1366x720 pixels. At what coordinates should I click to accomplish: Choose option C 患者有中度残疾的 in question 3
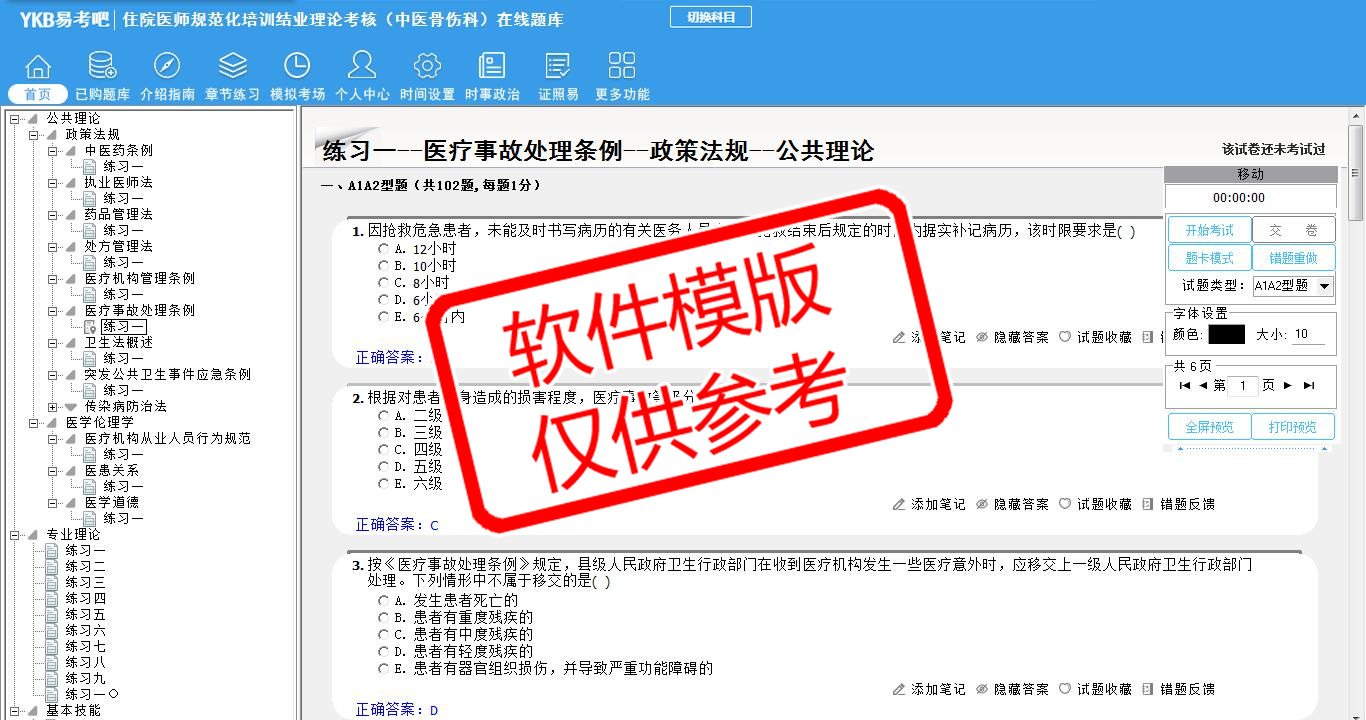point(384,635)
